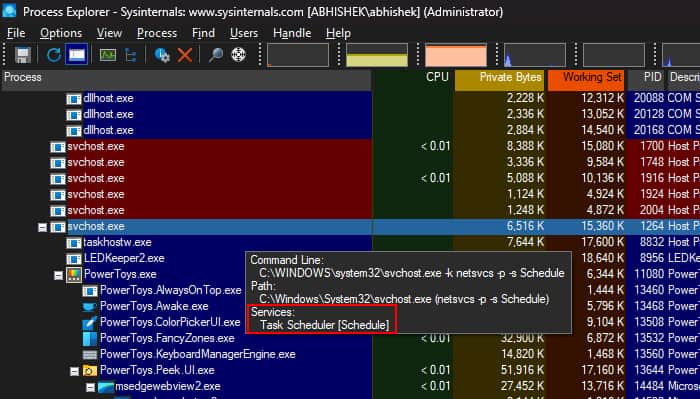Click icon of svchost.exe with PID 2004

[x=58, y=211]
